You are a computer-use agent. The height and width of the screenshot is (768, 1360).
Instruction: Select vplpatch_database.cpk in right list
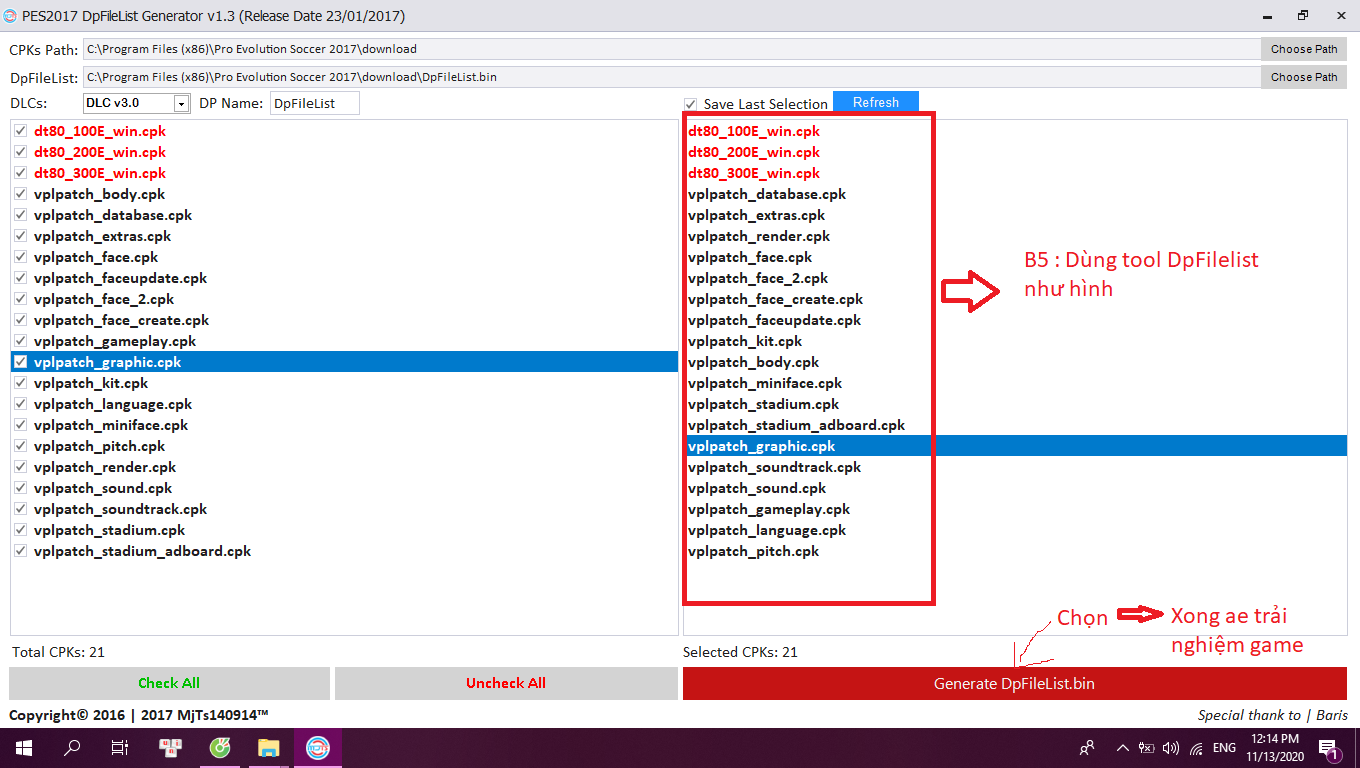(767, 194)
